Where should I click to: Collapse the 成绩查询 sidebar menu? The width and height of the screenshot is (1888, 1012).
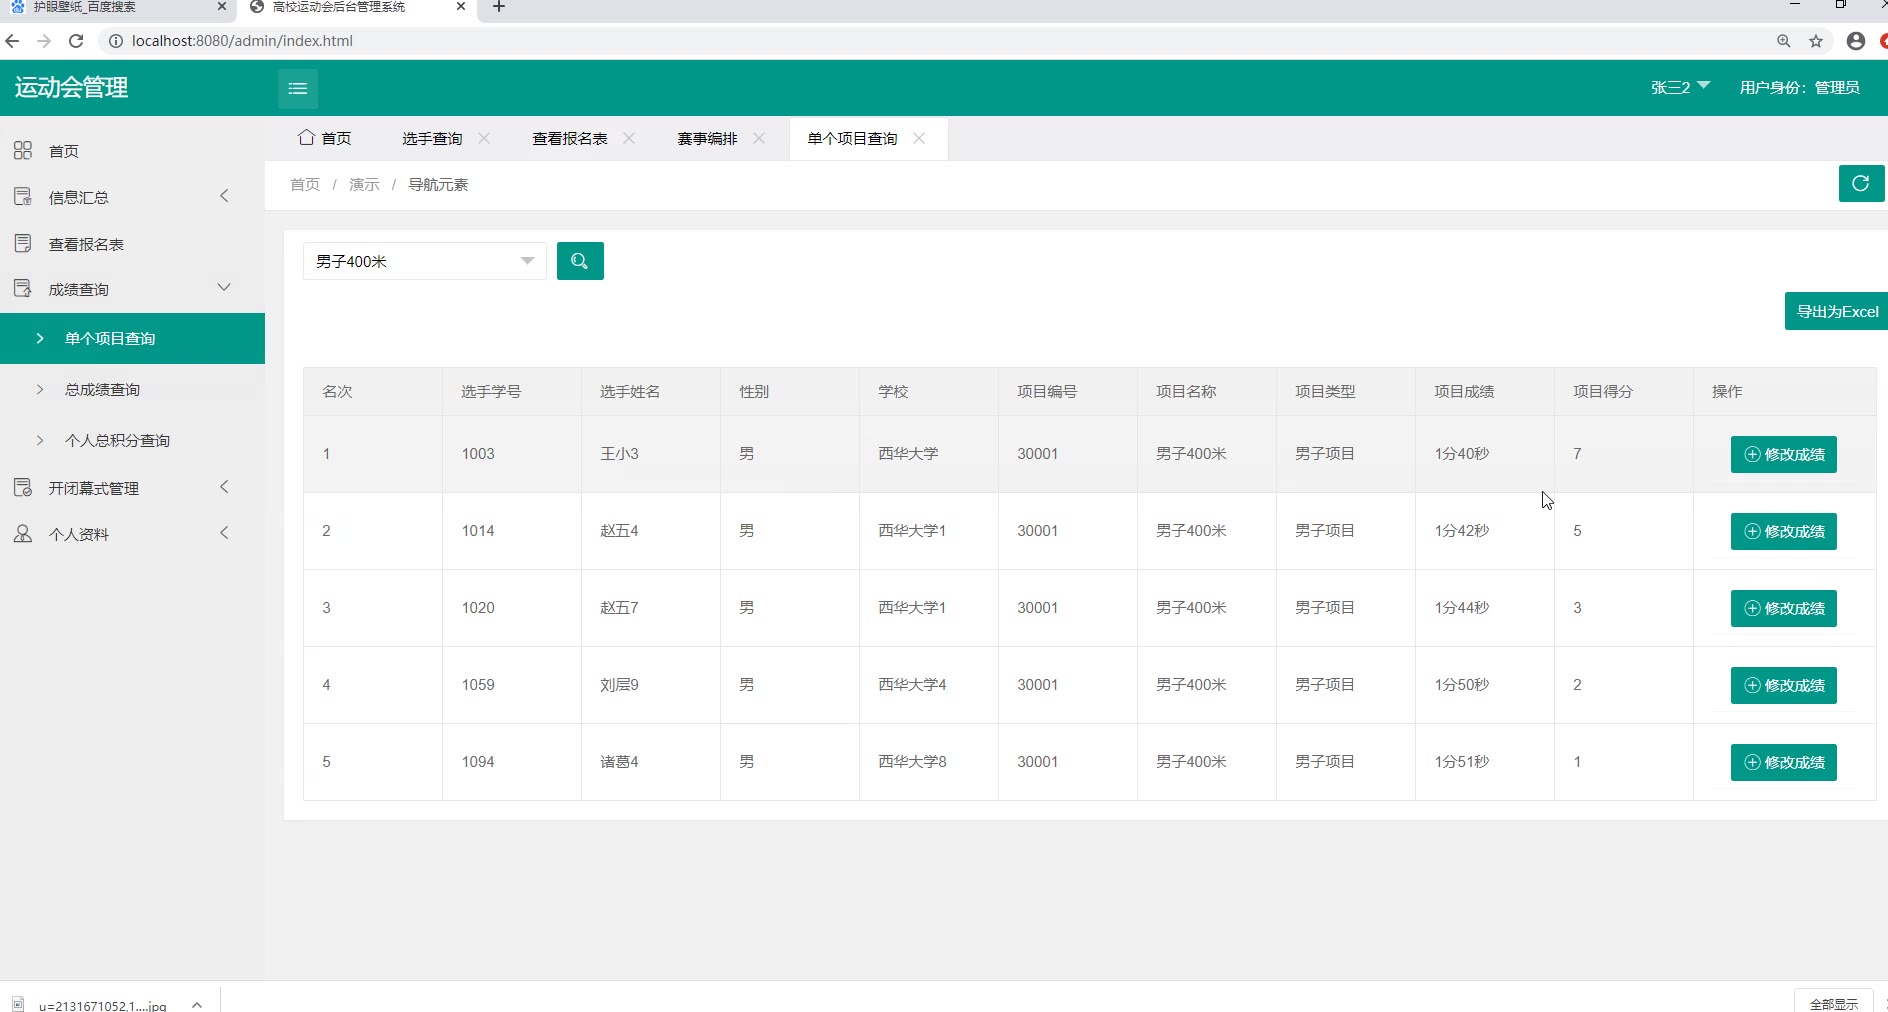(x=120, y=289)
